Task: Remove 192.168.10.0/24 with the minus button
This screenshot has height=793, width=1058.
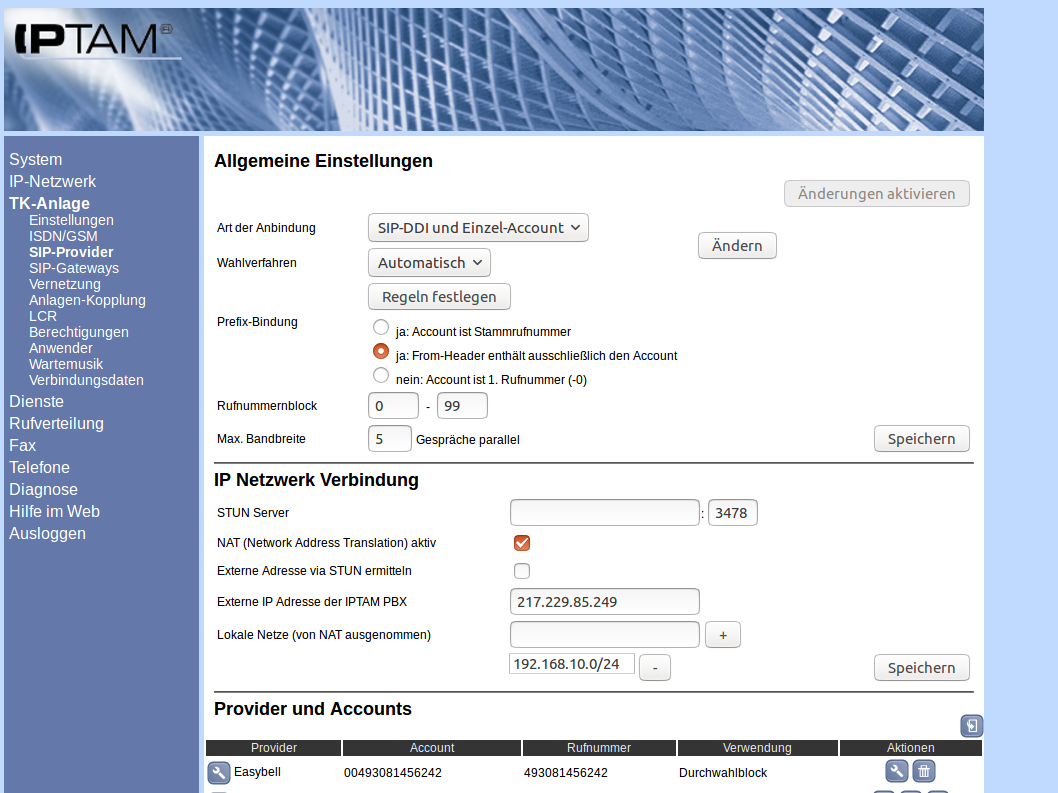Action: point(654,667)
